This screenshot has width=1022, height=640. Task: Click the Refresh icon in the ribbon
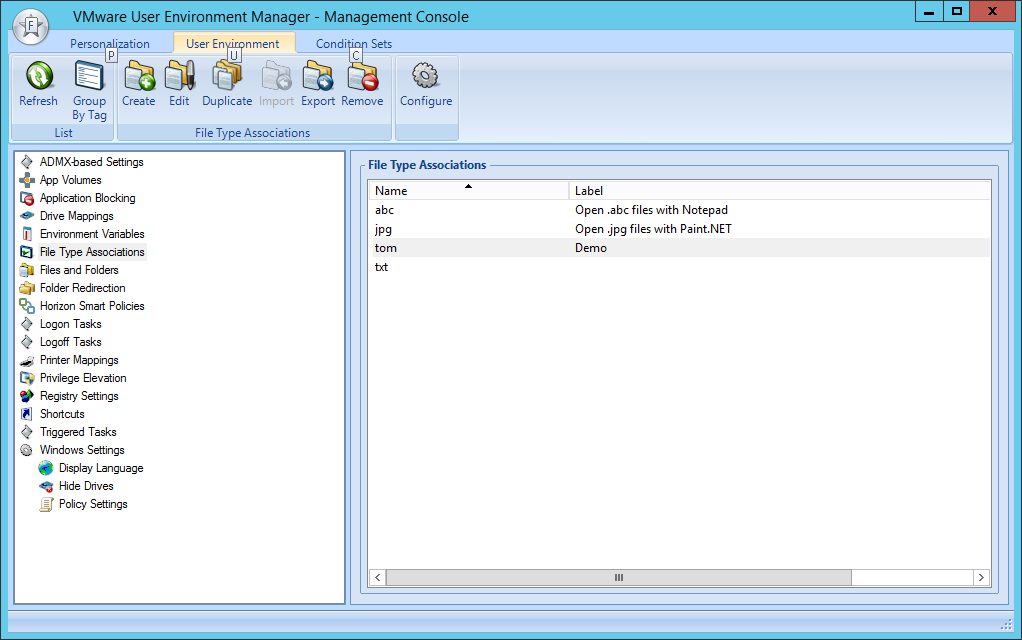coord(38,77)
